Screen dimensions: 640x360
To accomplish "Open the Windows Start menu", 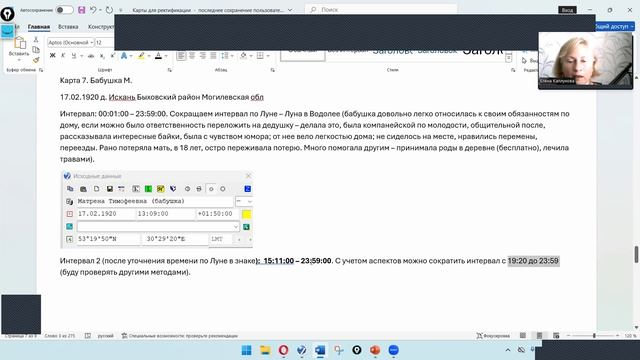I will pos(247,350).
